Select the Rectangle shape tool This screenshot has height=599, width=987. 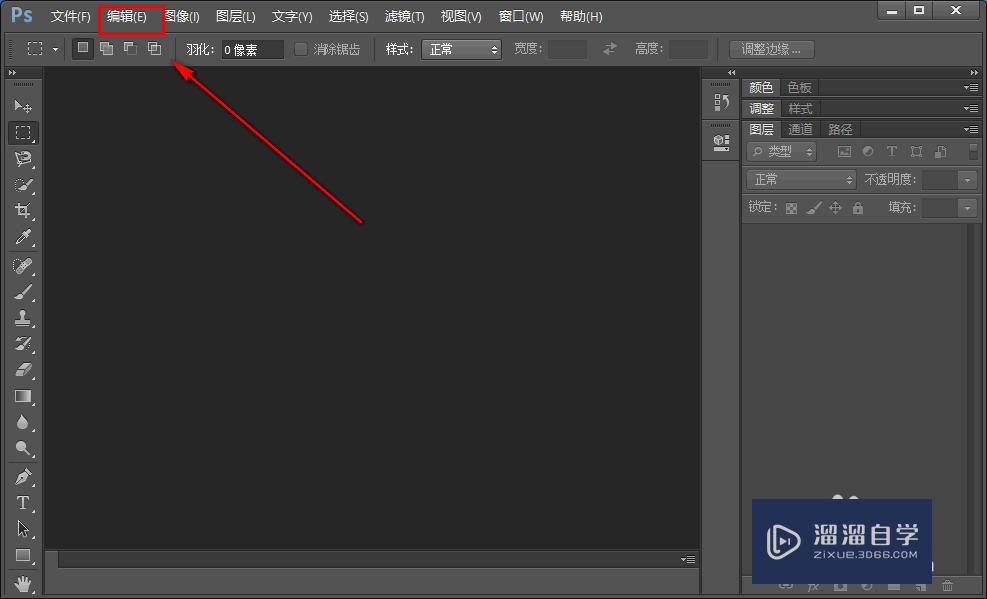(23, 555)
